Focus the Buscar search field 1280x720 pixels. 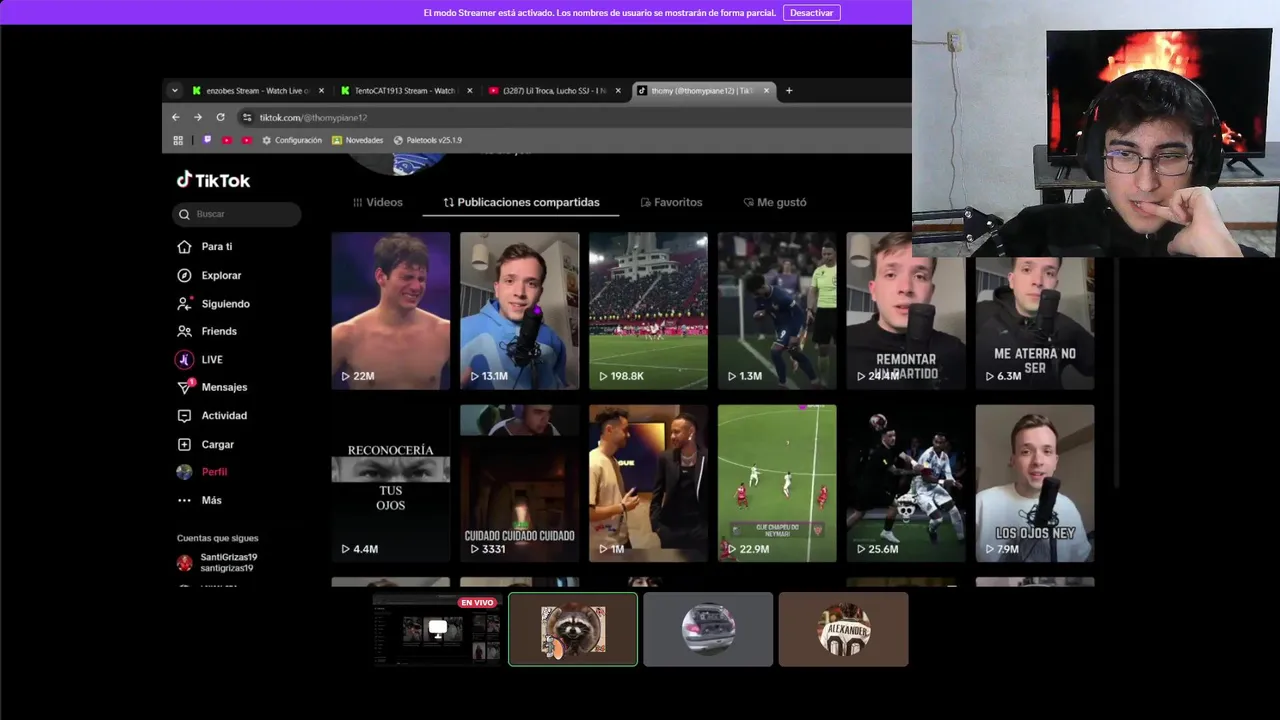(236, 214)
